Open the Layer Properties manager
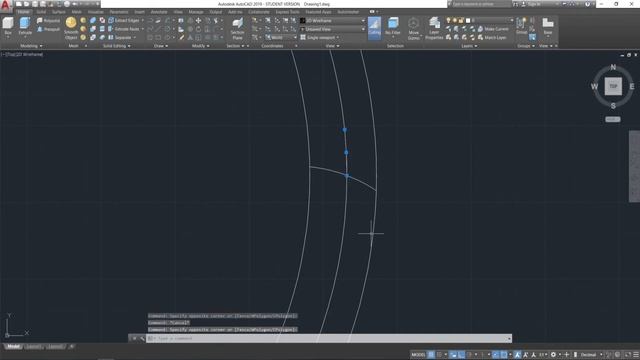Viewport: 640px width, 360px height. (x=434, y=29)
